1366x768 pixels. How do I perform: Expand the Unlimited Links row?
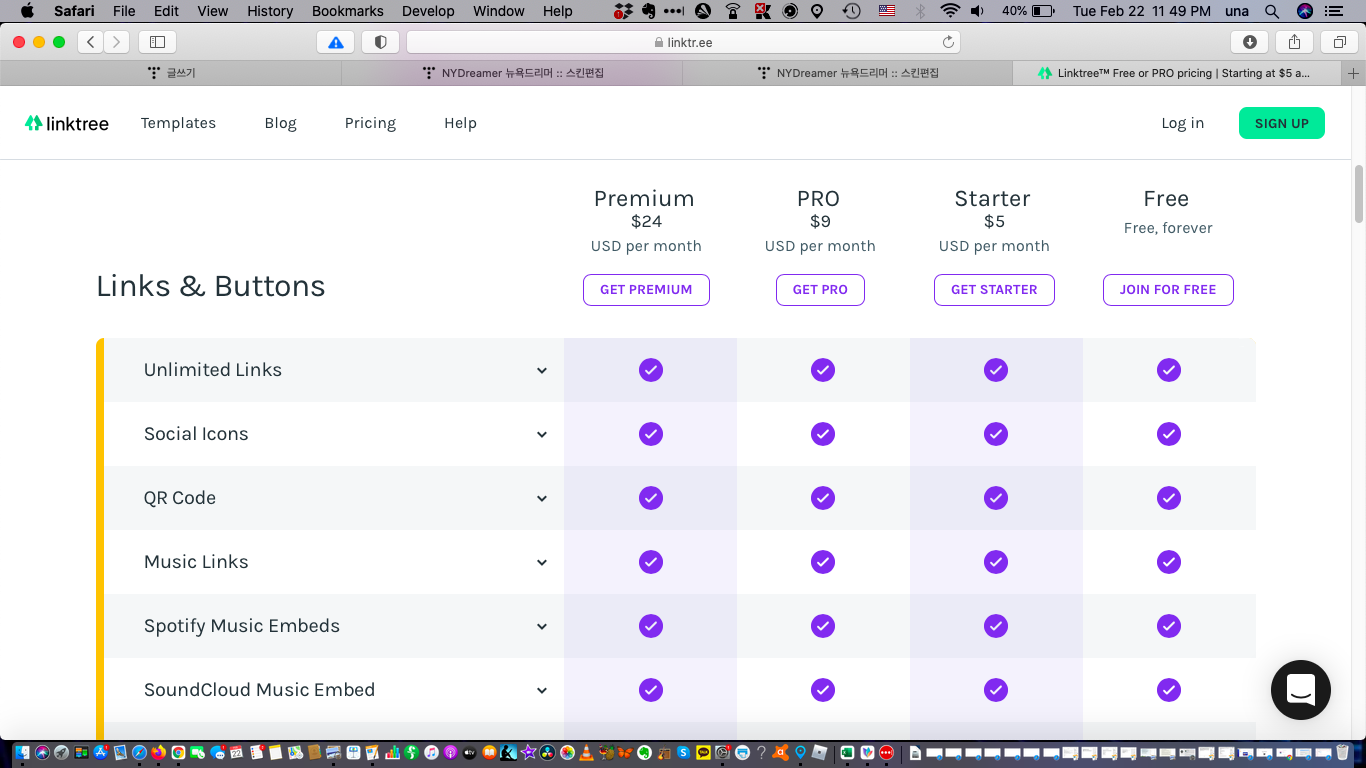pyautogui.click(x=541, y=370)
